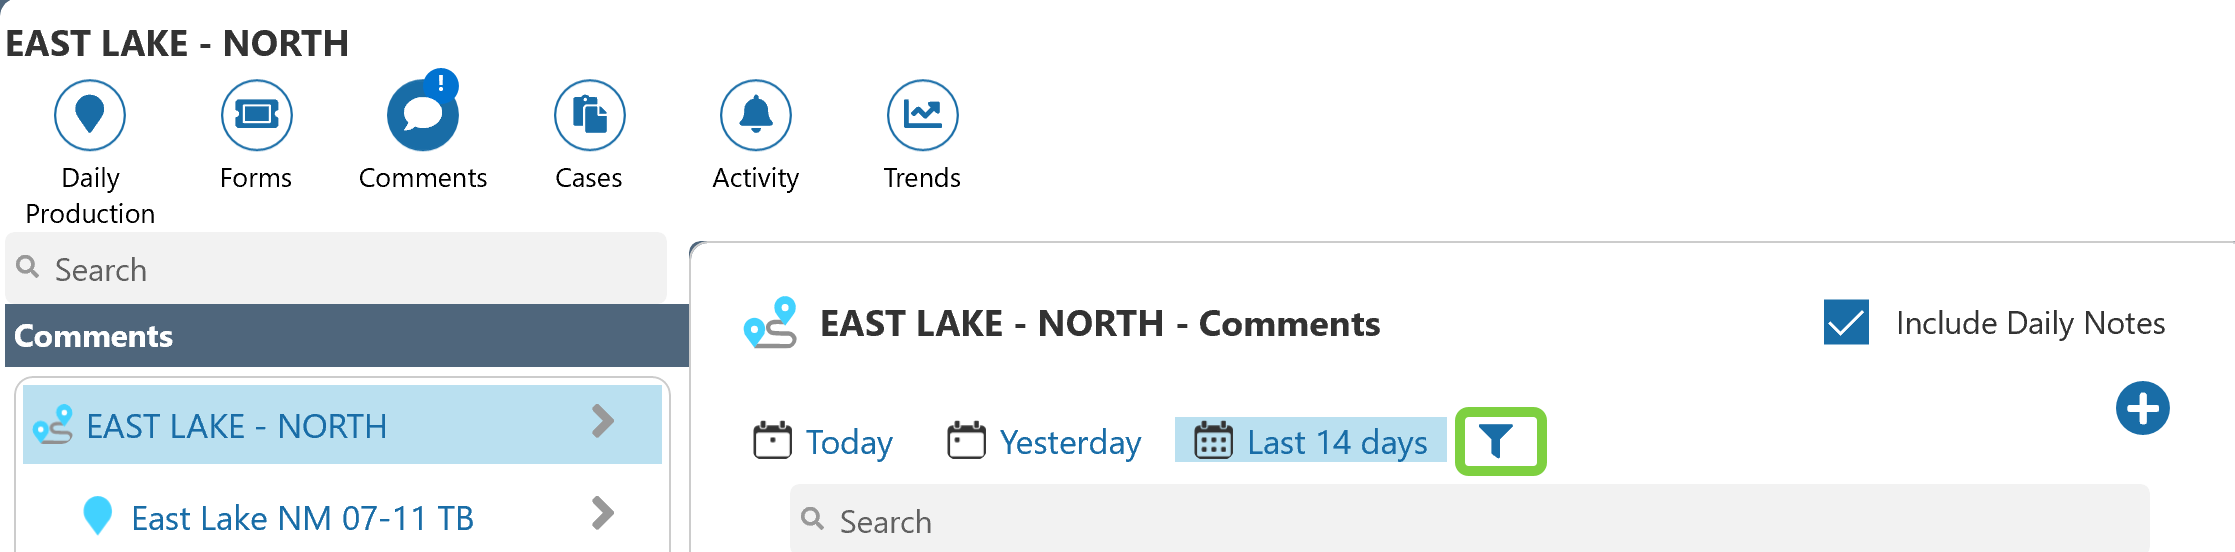Click the filter funnel icon
Screen dimensions: 2235x552
[1497, 441]
